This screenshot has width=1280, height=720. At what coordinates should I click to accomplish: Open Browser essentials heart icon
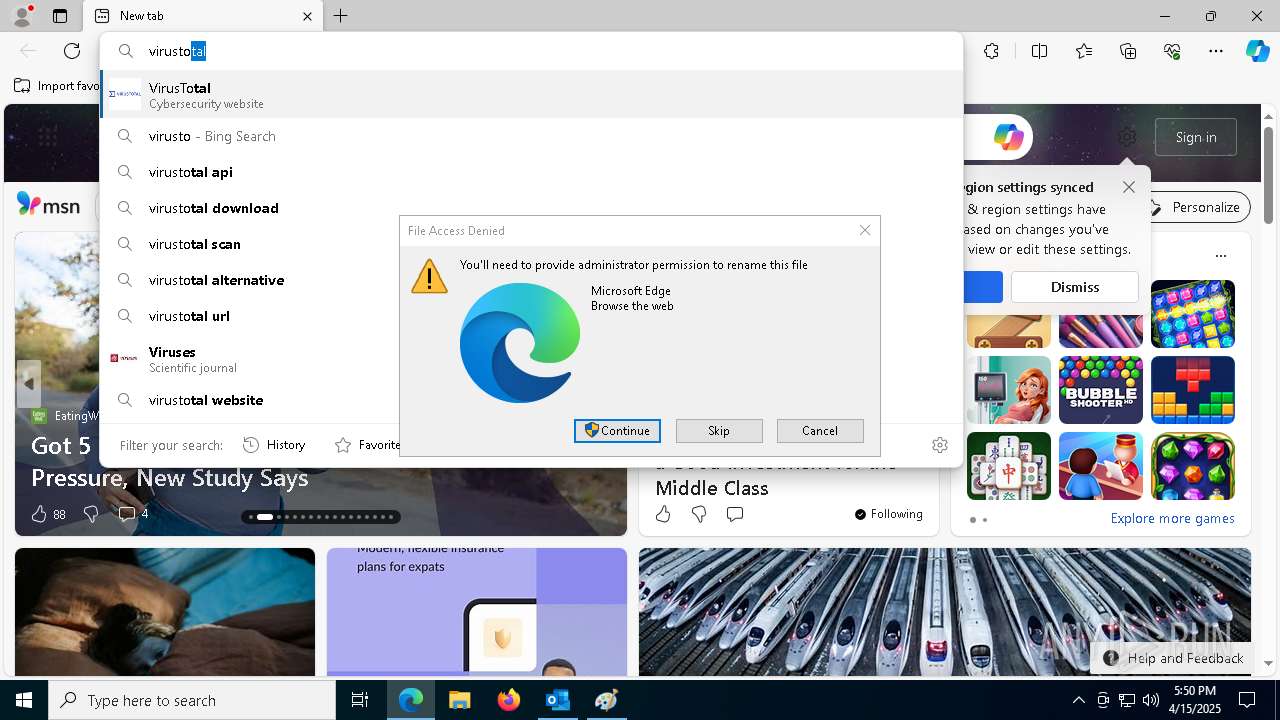pyautogui.click(x=1172, y=51)
